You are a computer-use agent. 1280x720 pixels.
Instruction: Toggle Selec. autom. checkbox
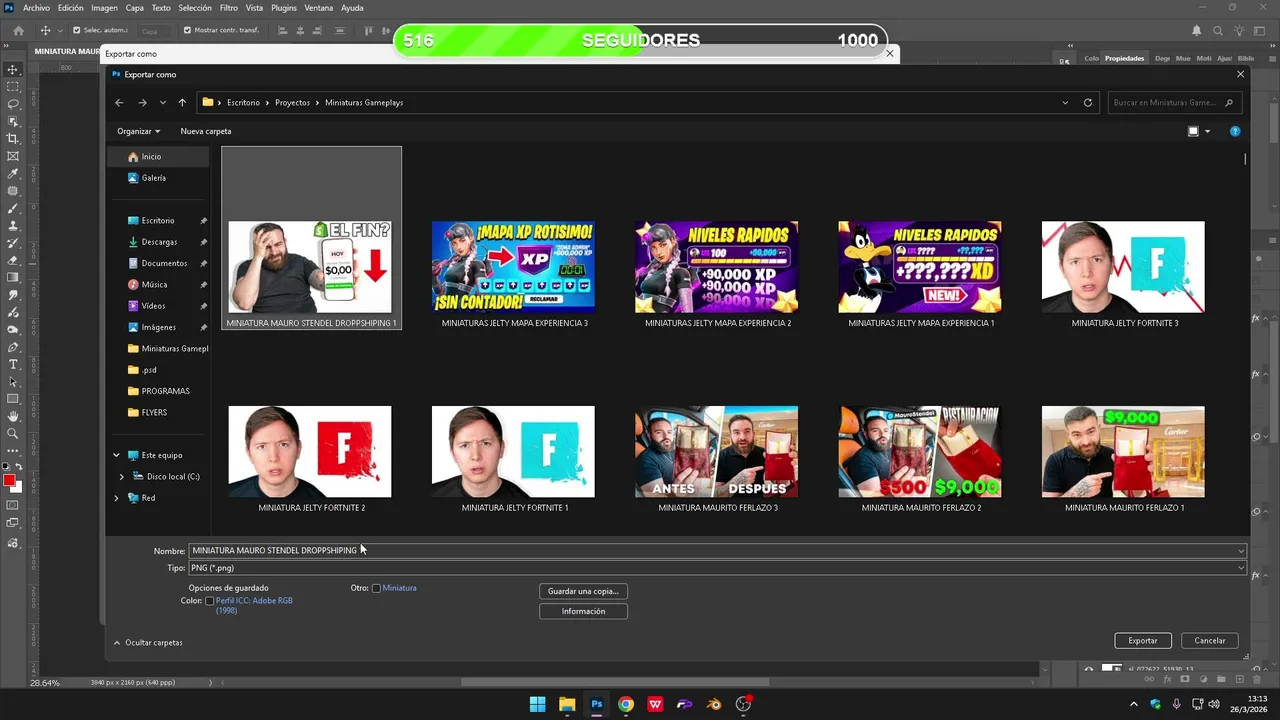[77, 30]
